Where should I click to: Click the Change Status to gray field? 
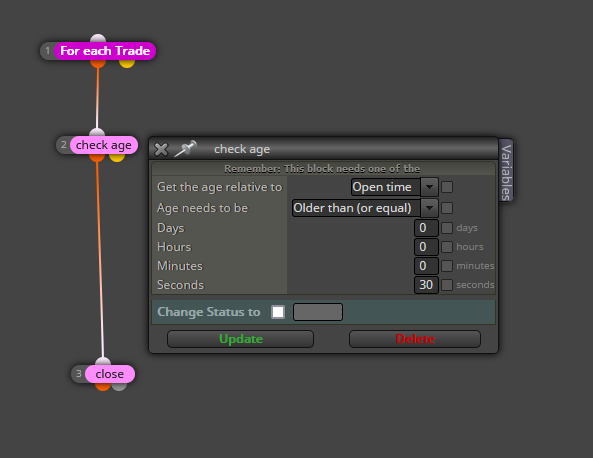(x=318, y=312)
